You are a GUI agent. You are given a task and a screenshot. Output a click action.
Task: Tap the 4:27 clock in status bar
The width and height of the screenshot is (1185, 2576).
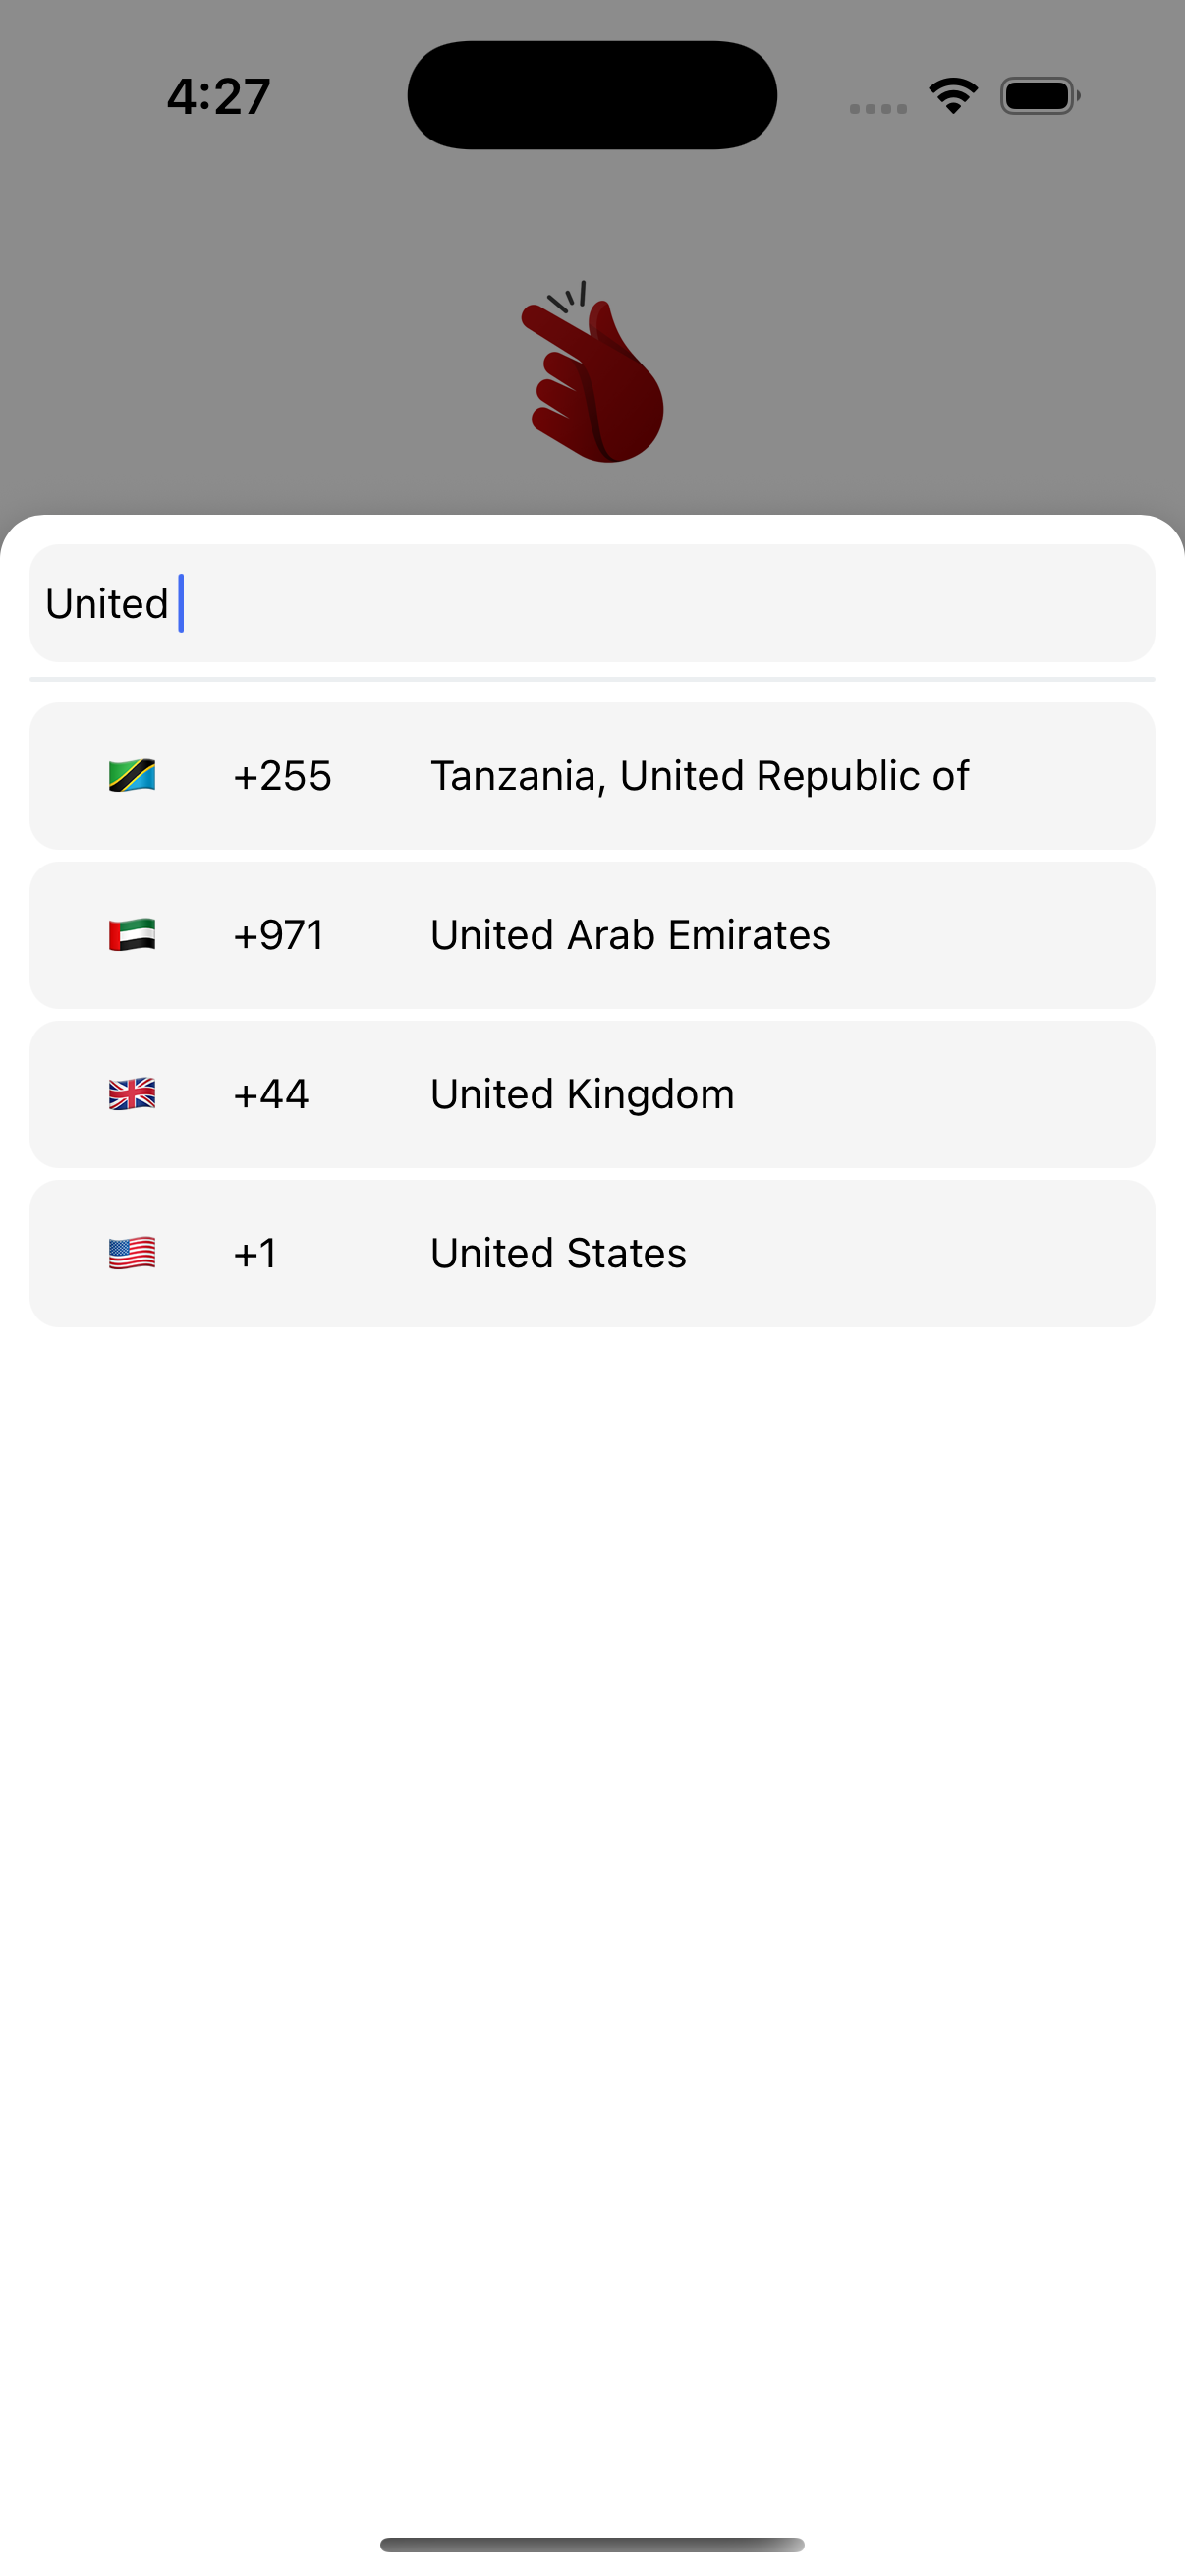[x=218, y=97]
